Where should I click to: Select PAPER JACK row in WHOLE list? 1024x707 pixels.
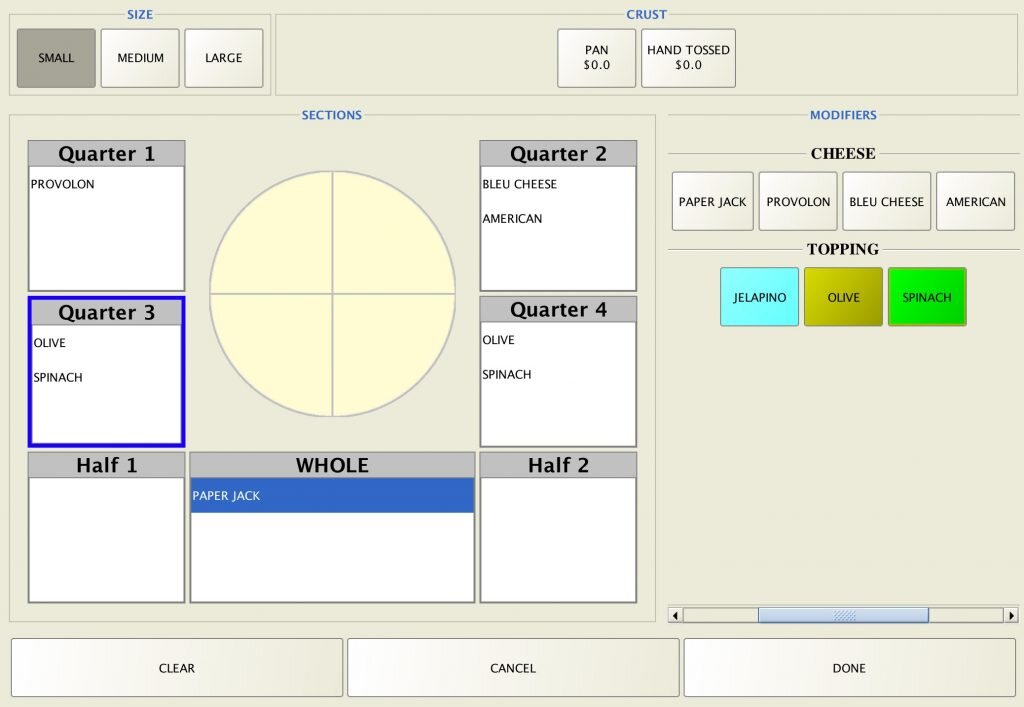pyautogui.click(x=332, y=496)
